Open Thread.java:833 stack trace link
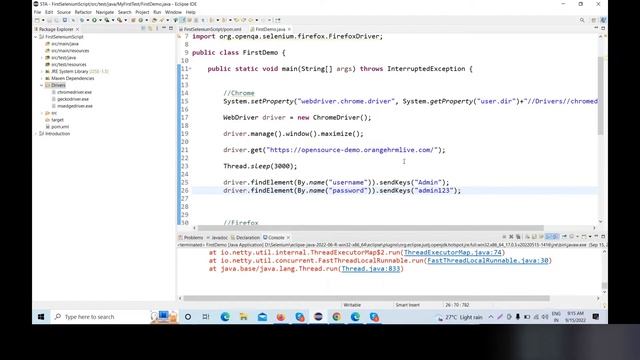 [371, 269]
